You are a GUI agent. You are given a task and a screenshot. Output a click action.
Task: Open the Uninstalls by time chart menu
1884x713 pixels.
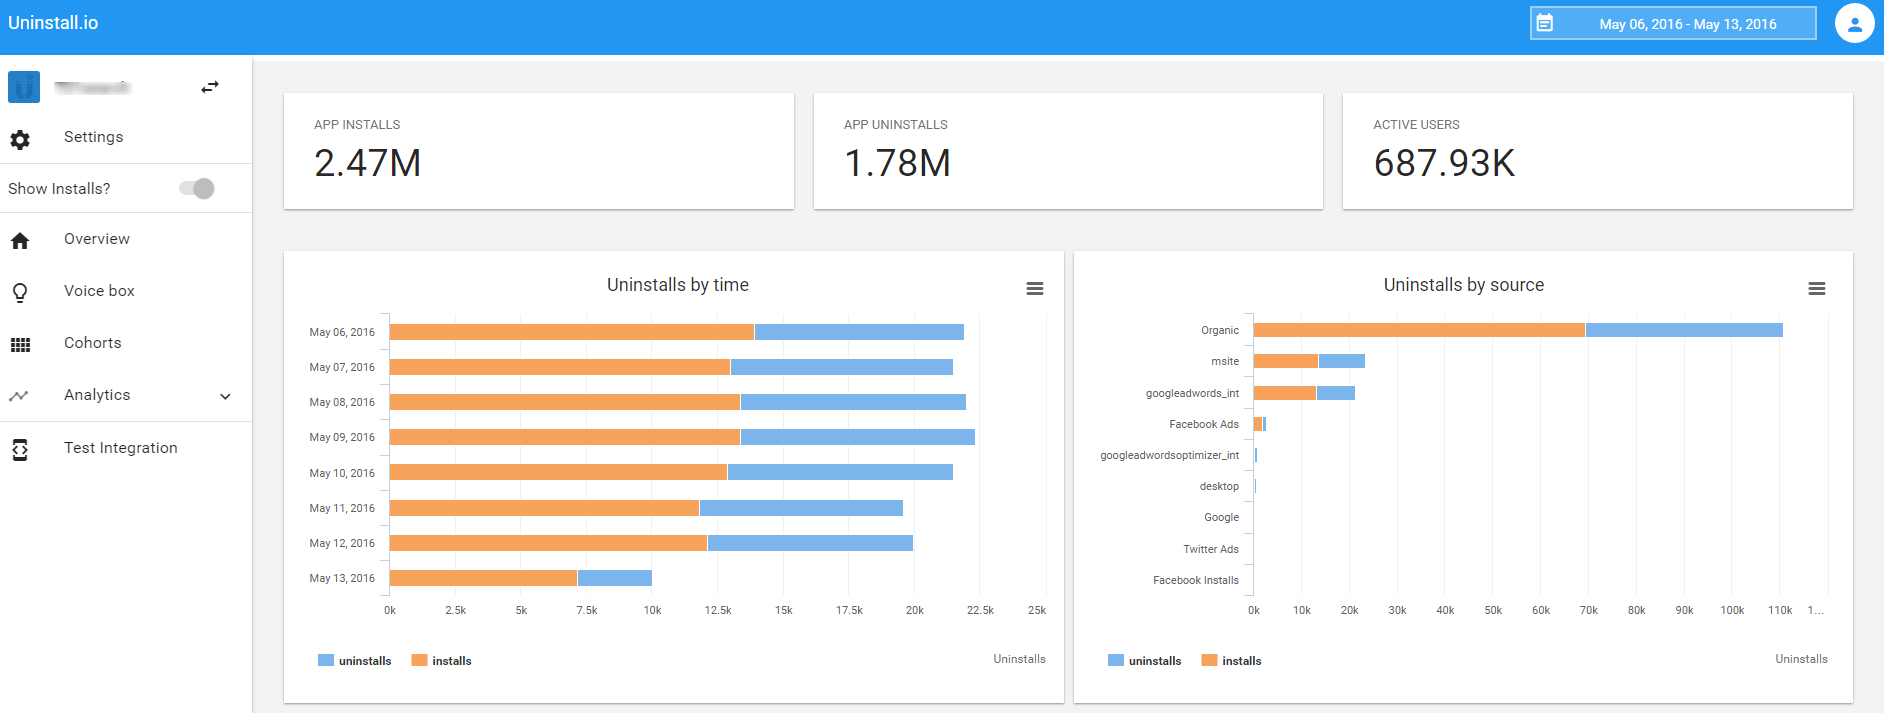(1035, 289)
